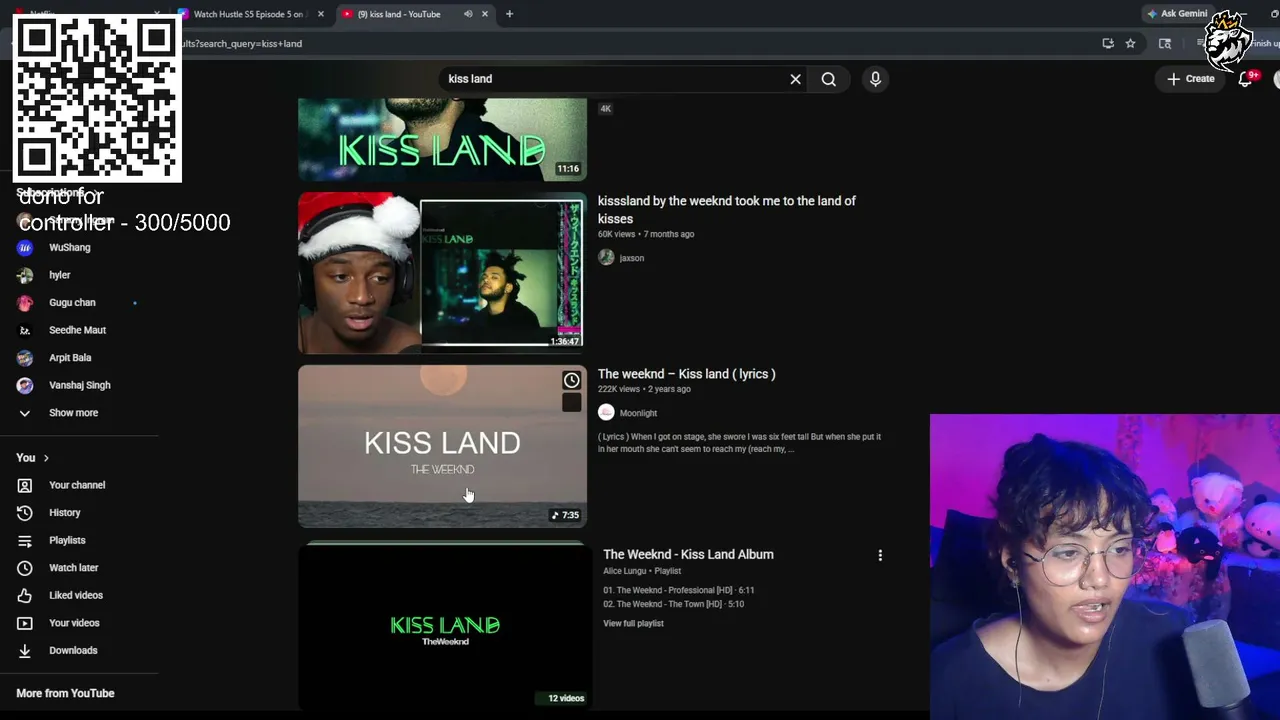
Task: Open Downloads from sidebar
Action: click(73, 651)
